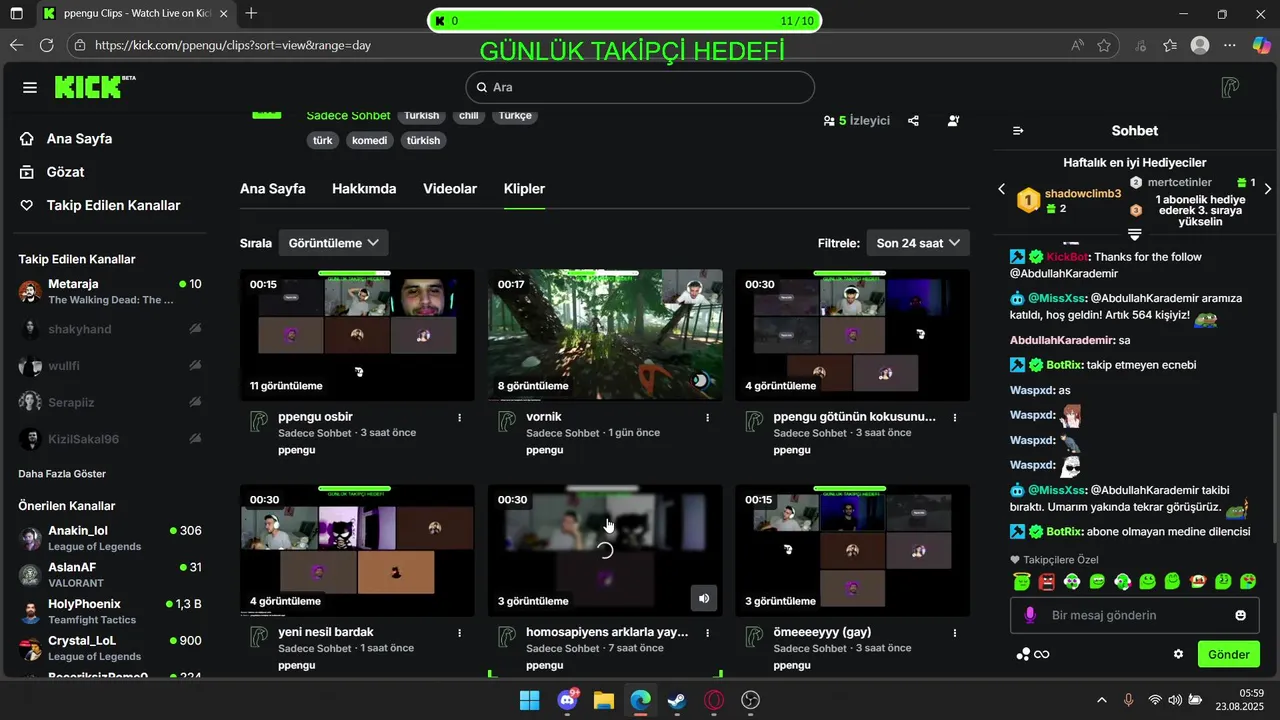Open a new browser tab
The image size is (1280, 720).
(251, 14)
